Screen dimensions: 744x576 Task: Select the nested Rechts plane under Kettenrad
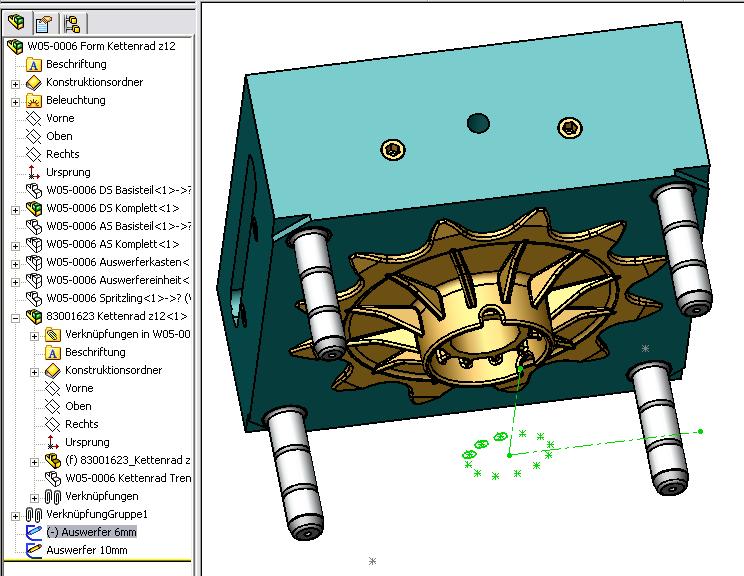pos(53,425)
